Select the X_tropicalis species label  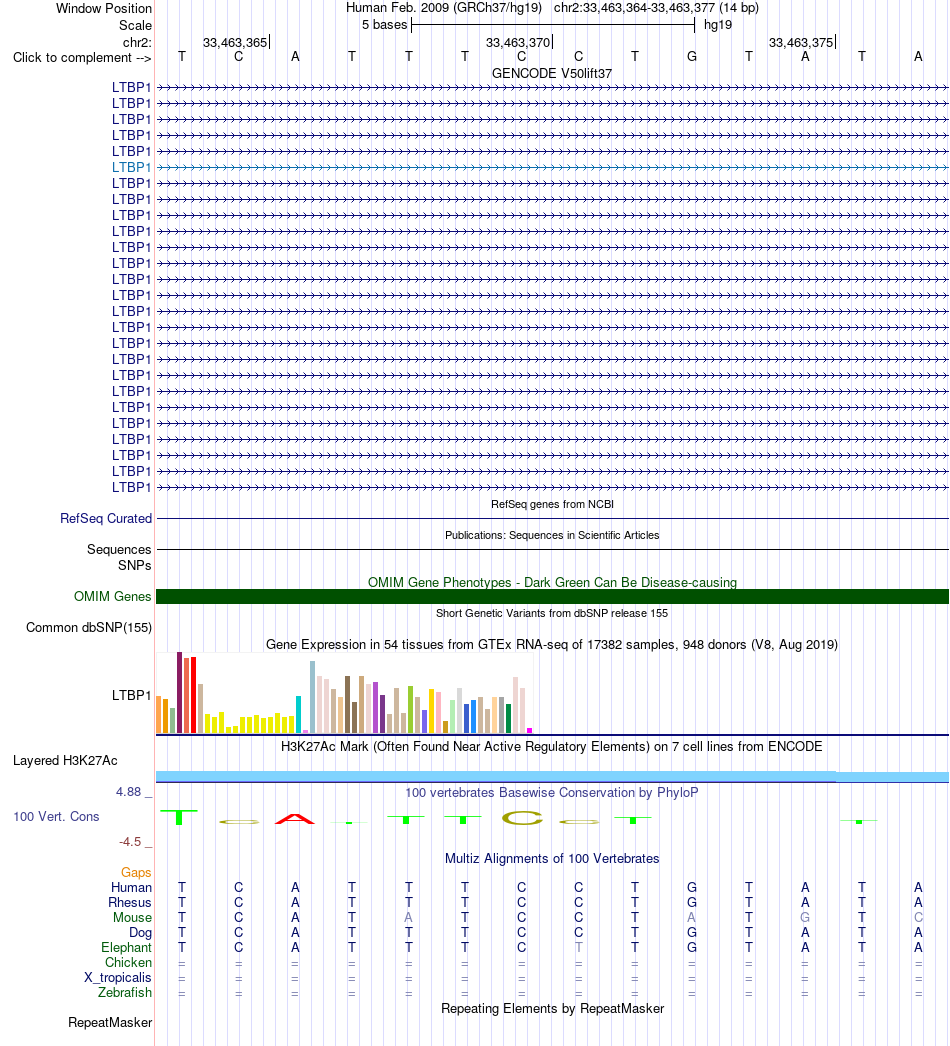118,977
